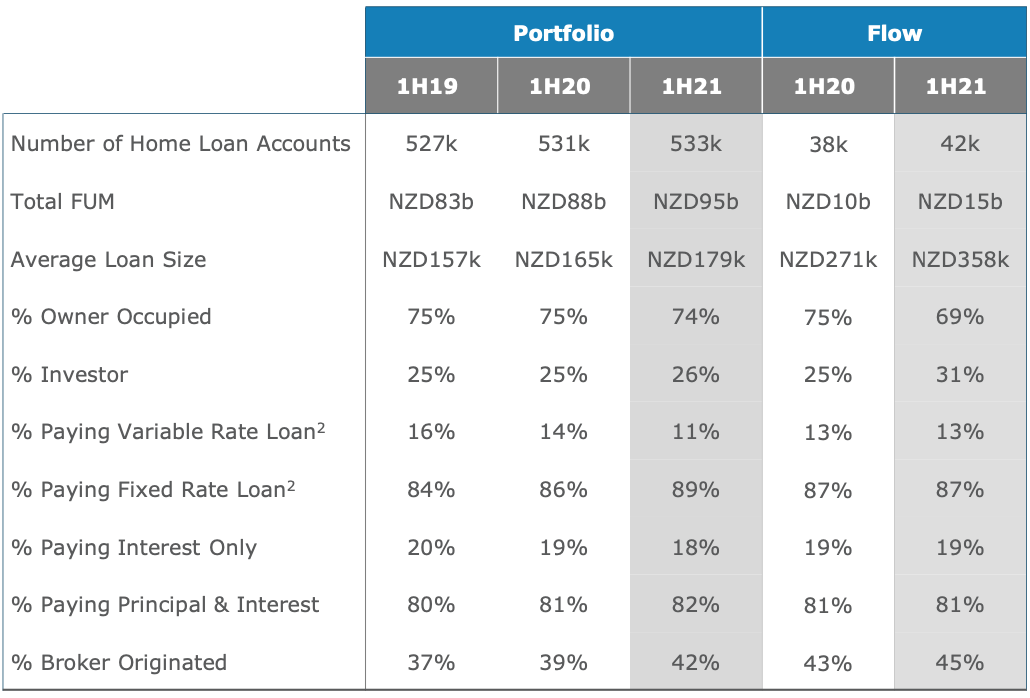
Task: Select the % Paying Variable Rate Loan label
Action: pyautogui.click(x=168, y=432)
